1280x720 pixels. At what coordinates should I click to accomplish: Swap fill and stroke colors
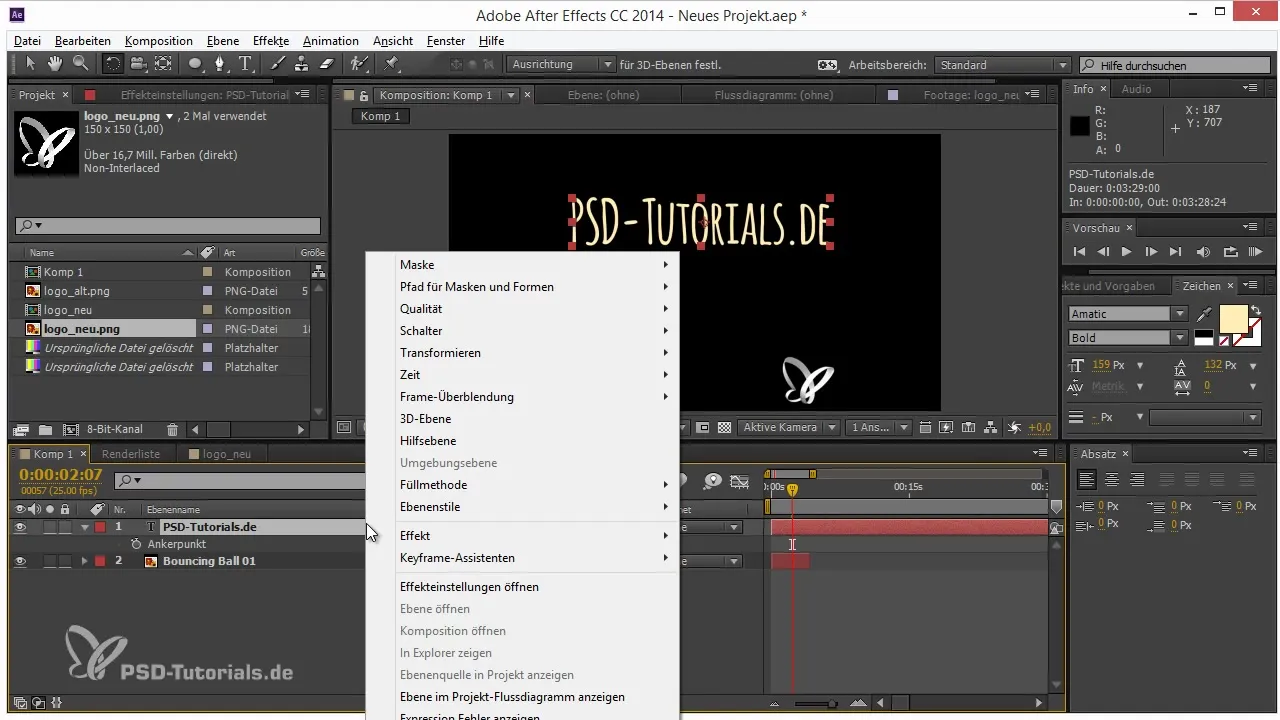click(x=1256, y=311)
